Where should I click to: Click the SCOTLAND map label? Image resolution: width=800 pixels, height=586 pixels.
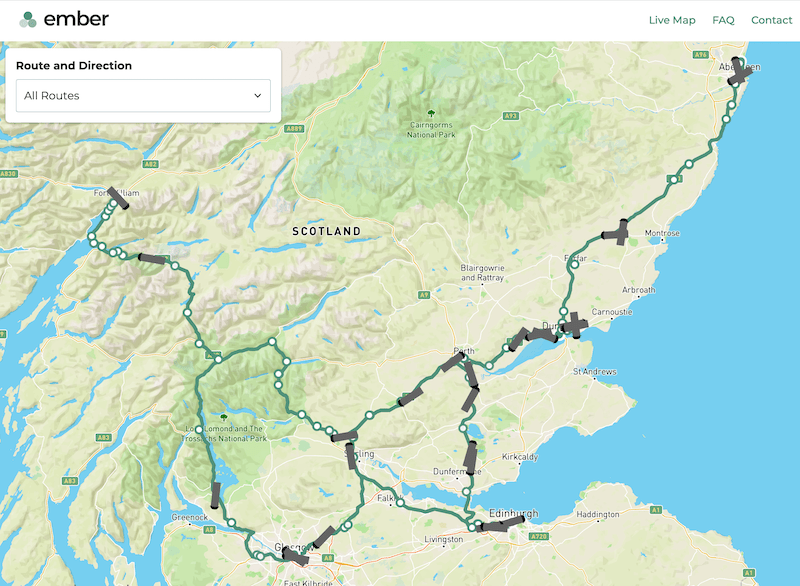(x=326, y=231)
